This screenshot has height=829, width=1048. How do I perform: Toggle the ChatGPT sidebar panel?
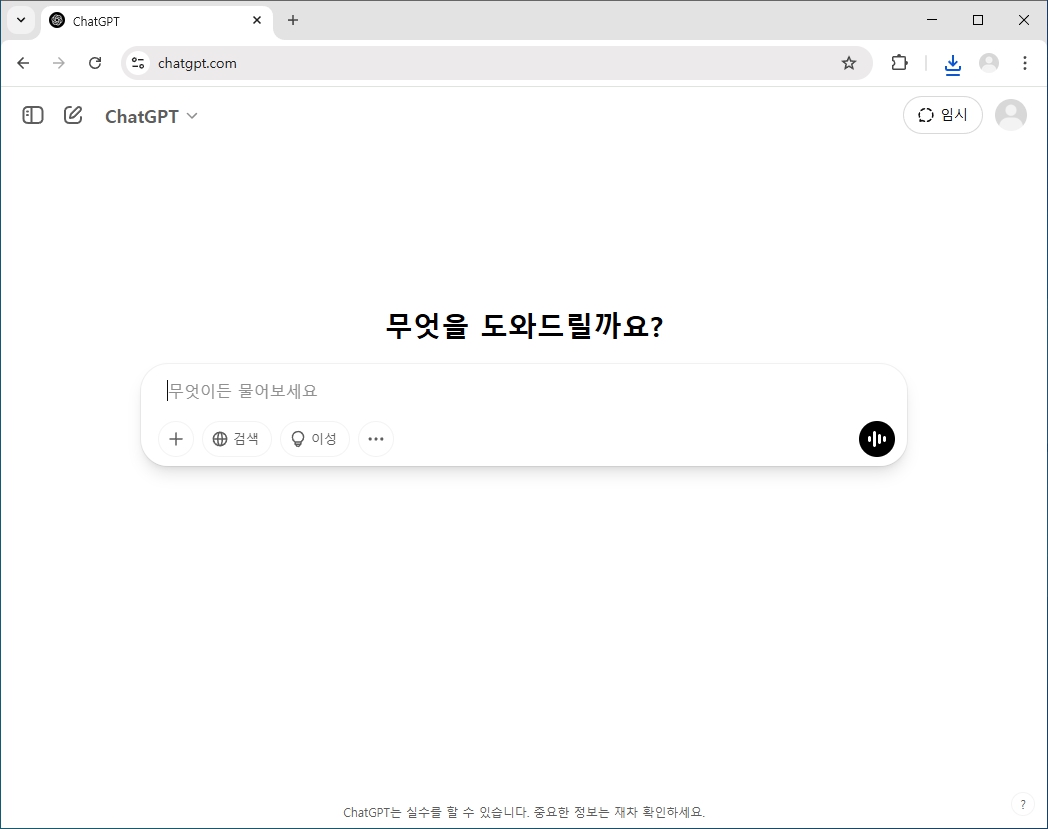(x=33, y=116)
